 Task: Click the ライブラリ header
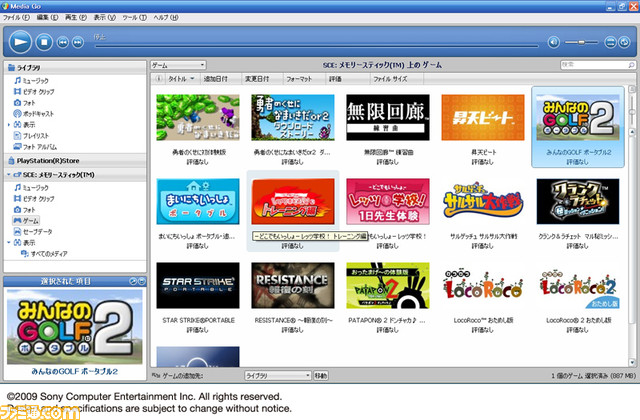point(75,67)
